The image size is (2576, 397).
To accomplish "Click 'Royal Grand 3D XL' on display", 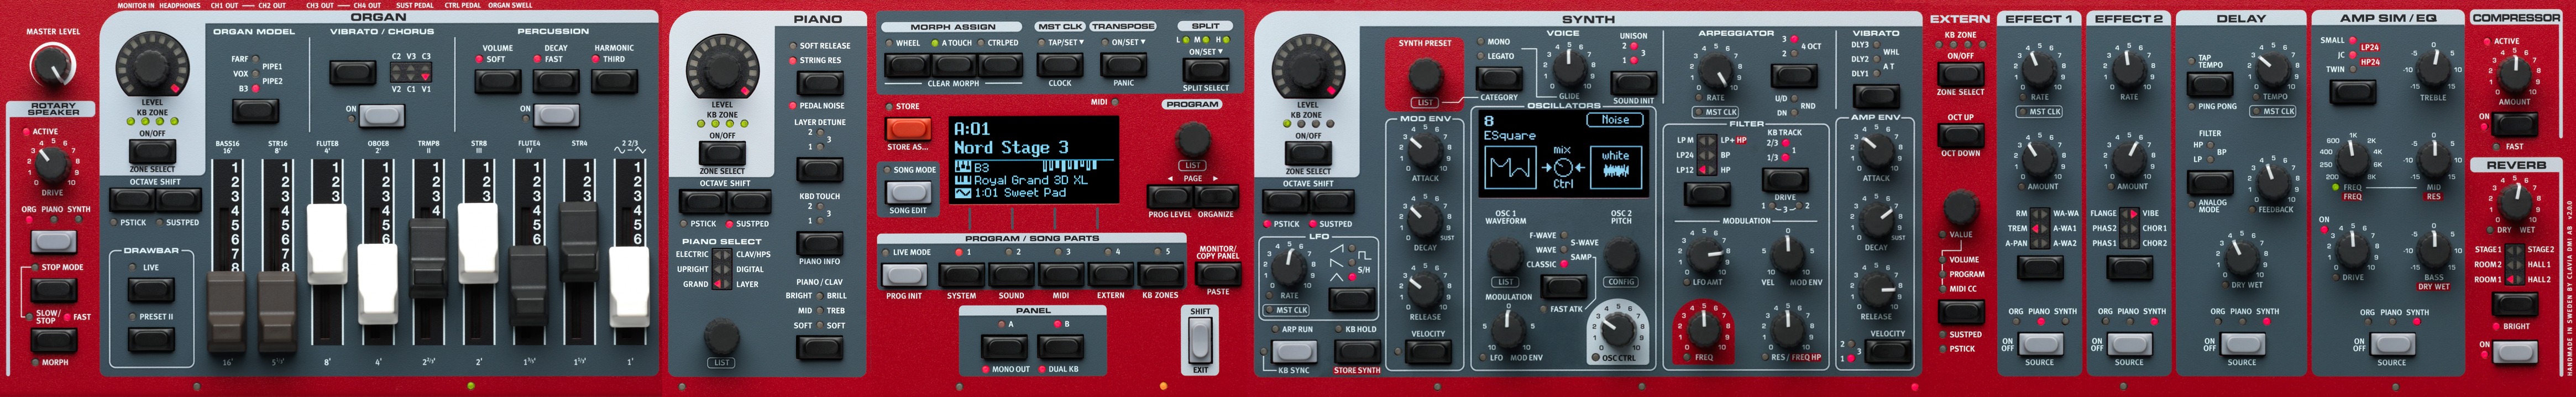I will pos(1031,180).
